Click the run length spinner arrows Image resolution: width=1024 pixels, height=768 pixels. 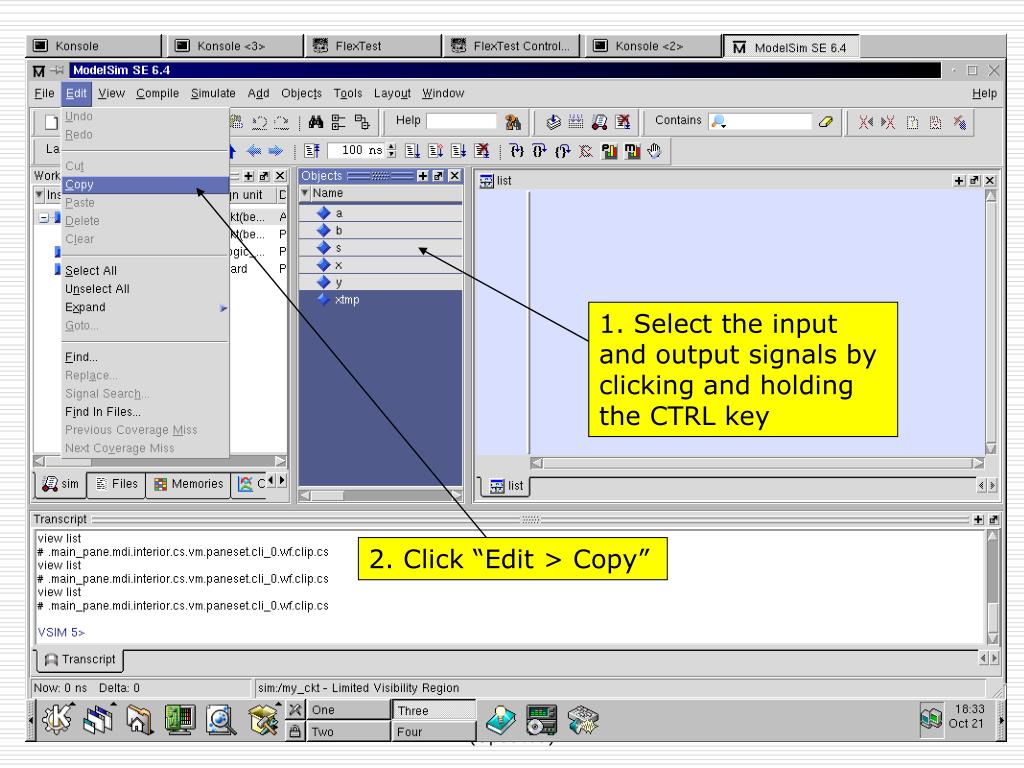391,151
